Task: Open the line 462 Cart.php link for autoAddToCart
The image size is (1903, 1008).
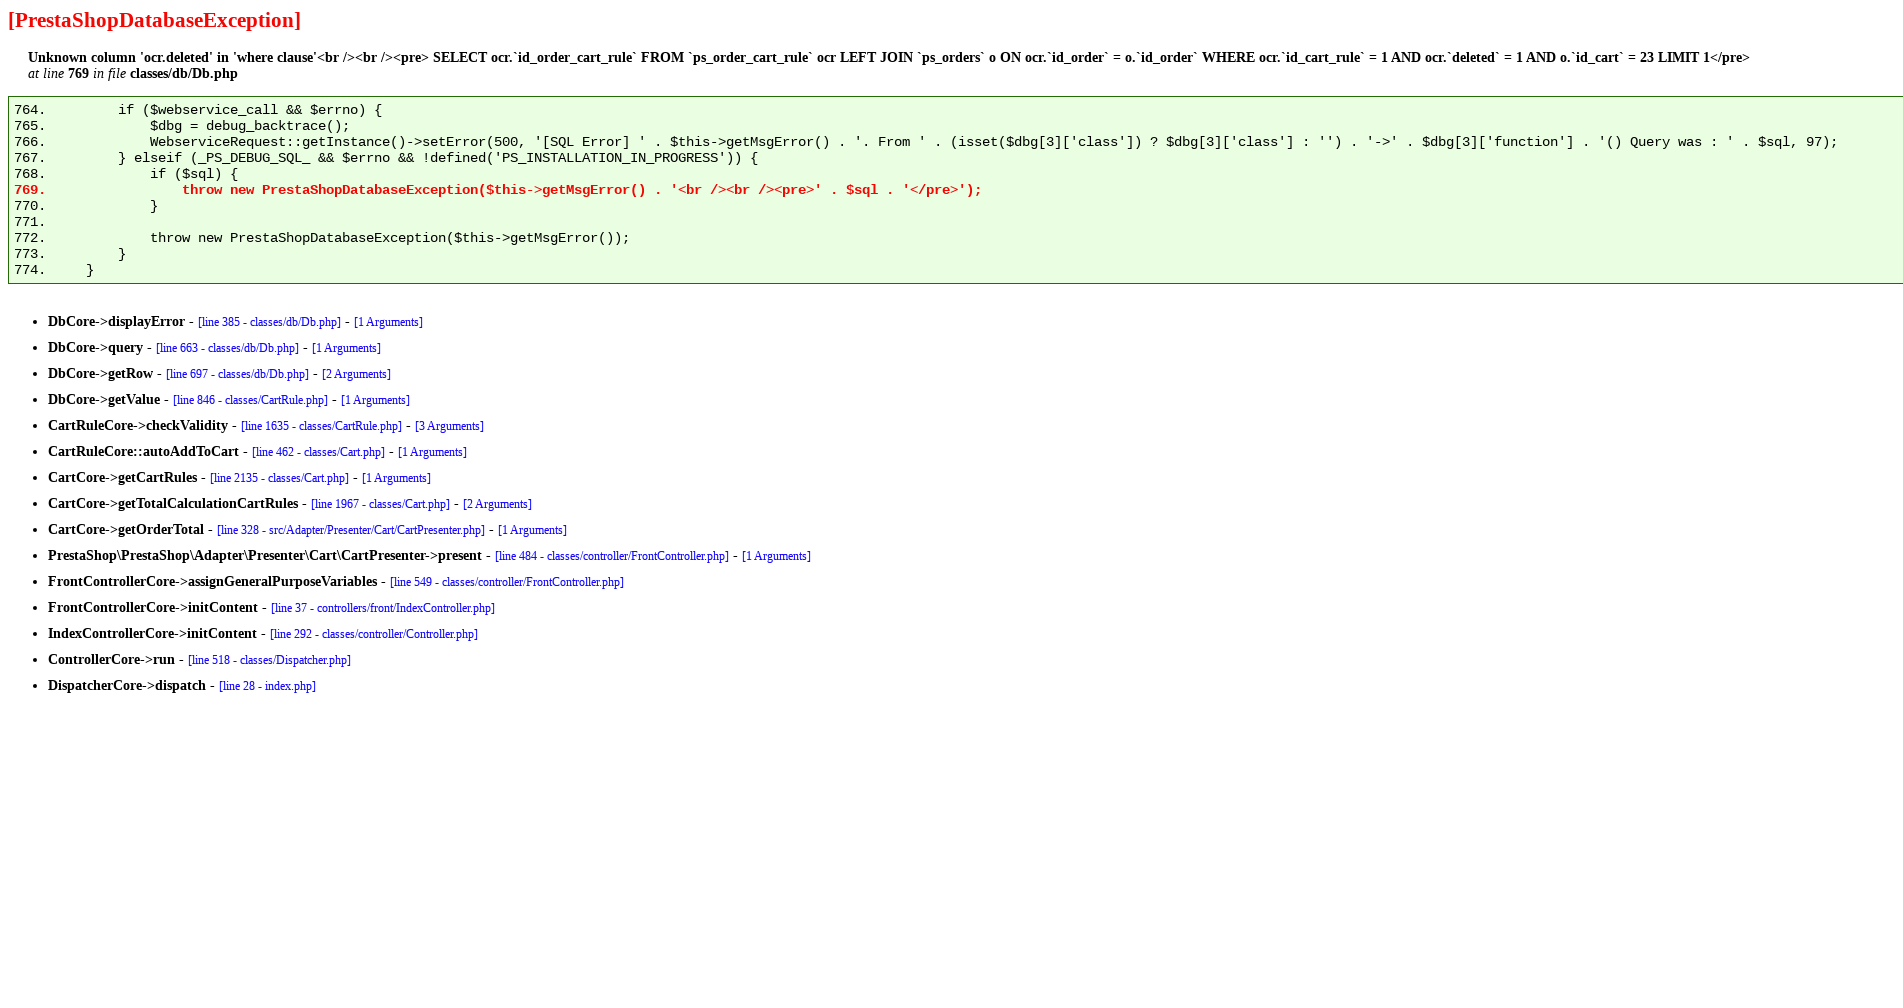Action: pyautogui.click(x=317, y=452)
